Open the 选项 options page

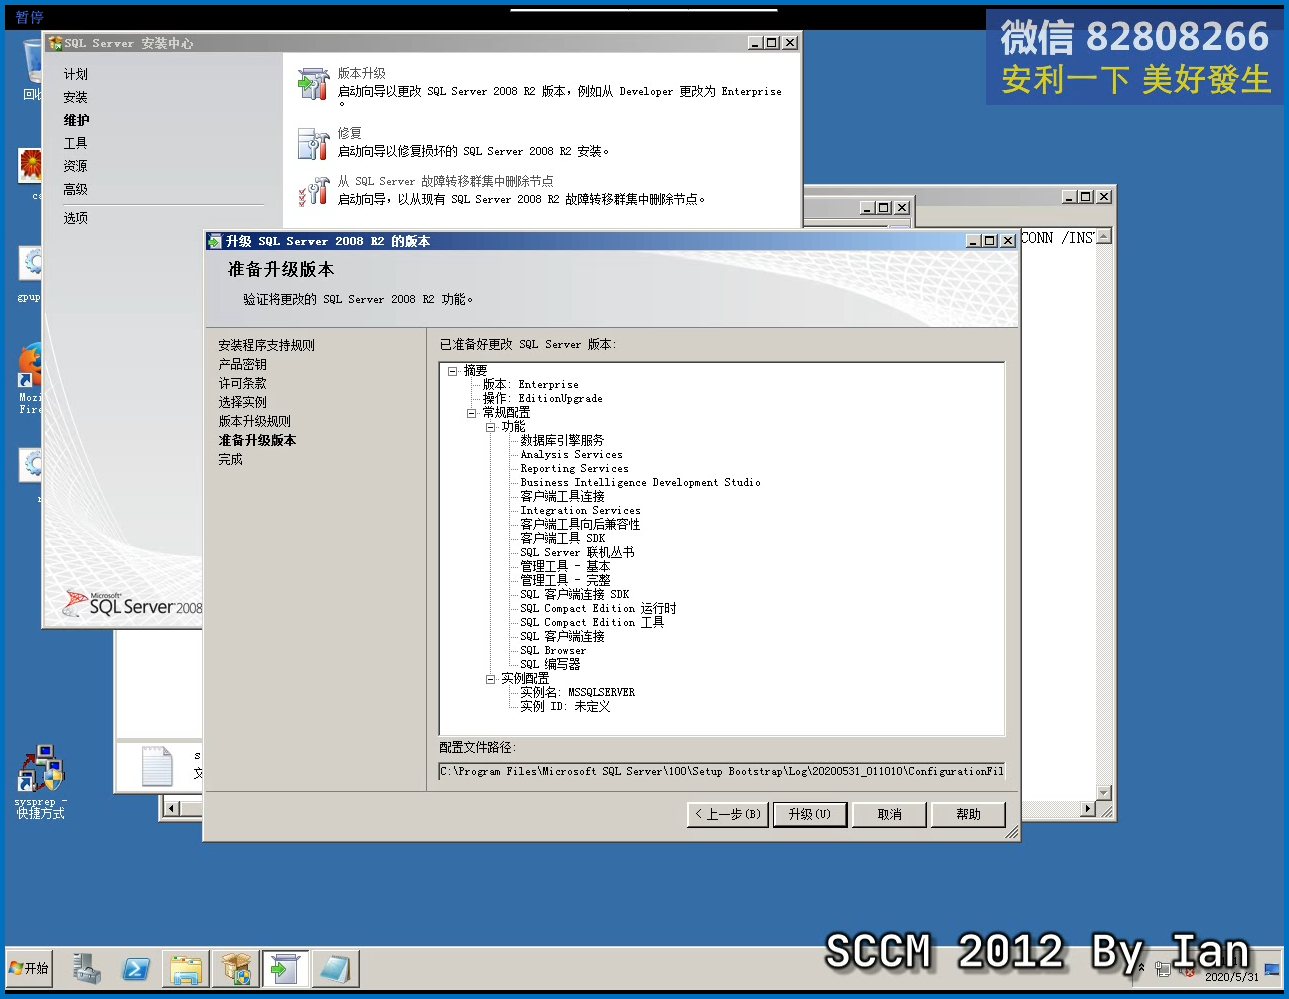click(x=76, y=217)
